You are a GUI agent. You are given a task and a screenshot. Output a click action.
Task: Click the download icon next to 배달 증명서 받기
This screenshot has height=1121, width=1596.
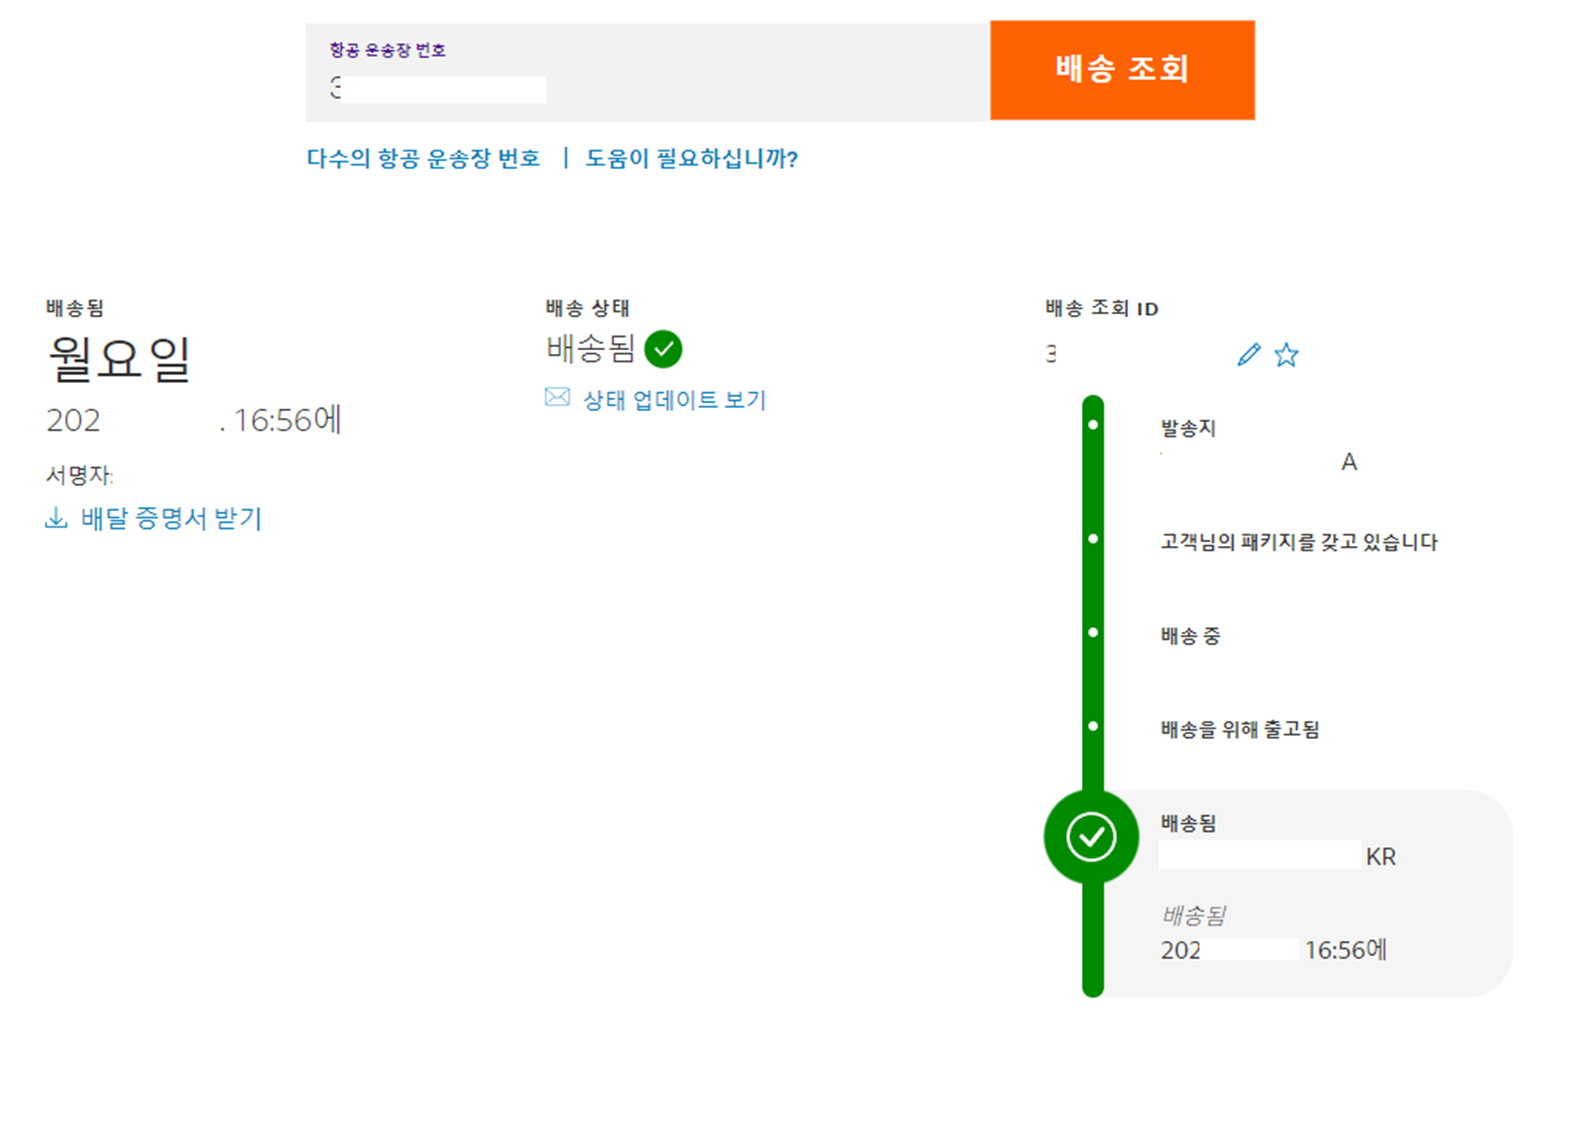[x=56, y=518]
